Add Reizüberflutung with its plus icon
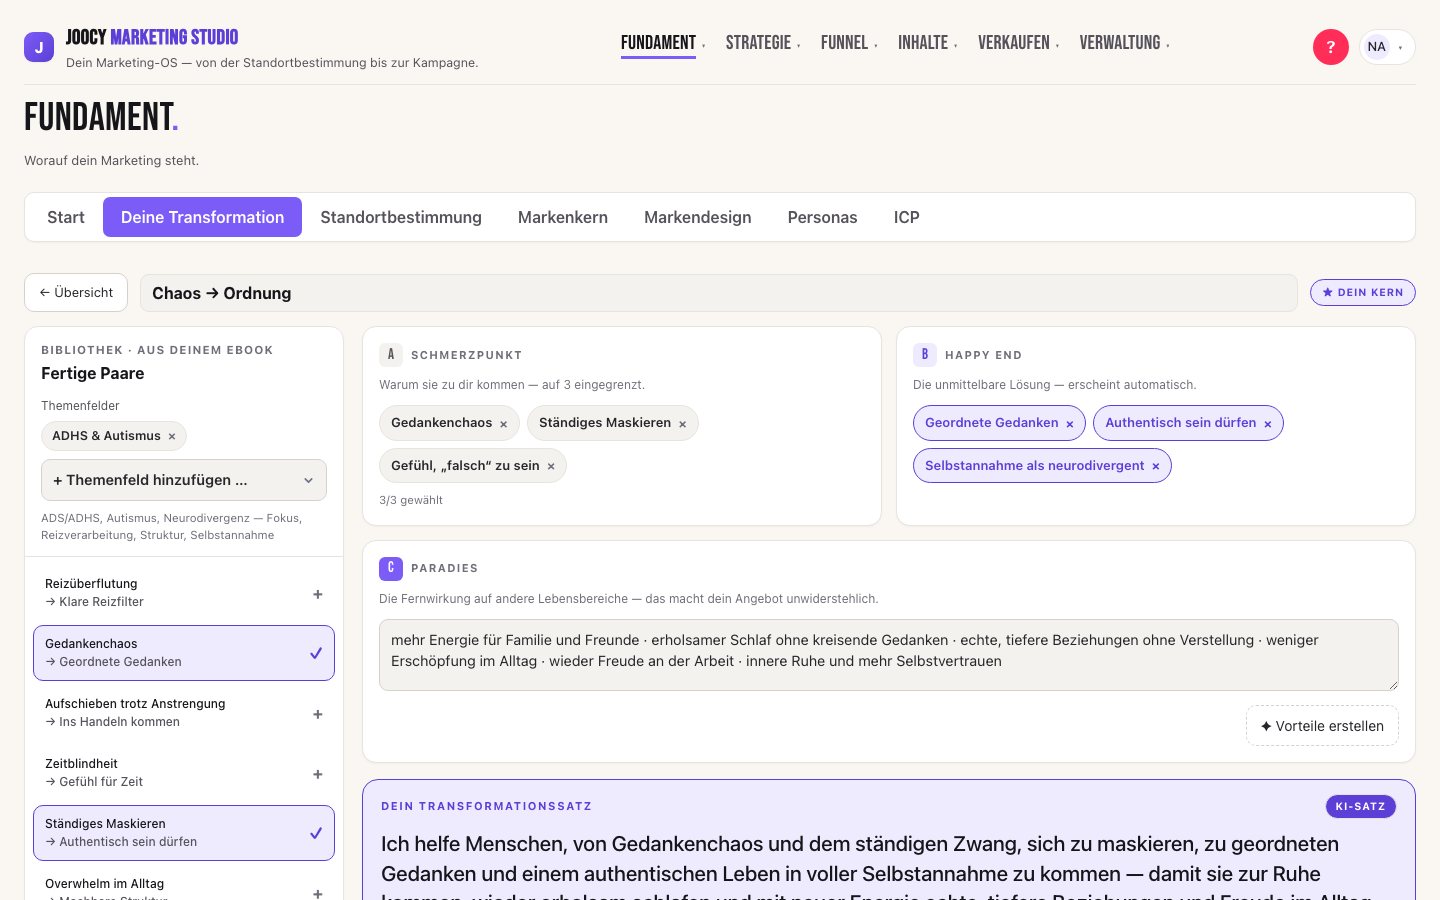This screenshot has width=1440, height=900. [x=318, y=594]
